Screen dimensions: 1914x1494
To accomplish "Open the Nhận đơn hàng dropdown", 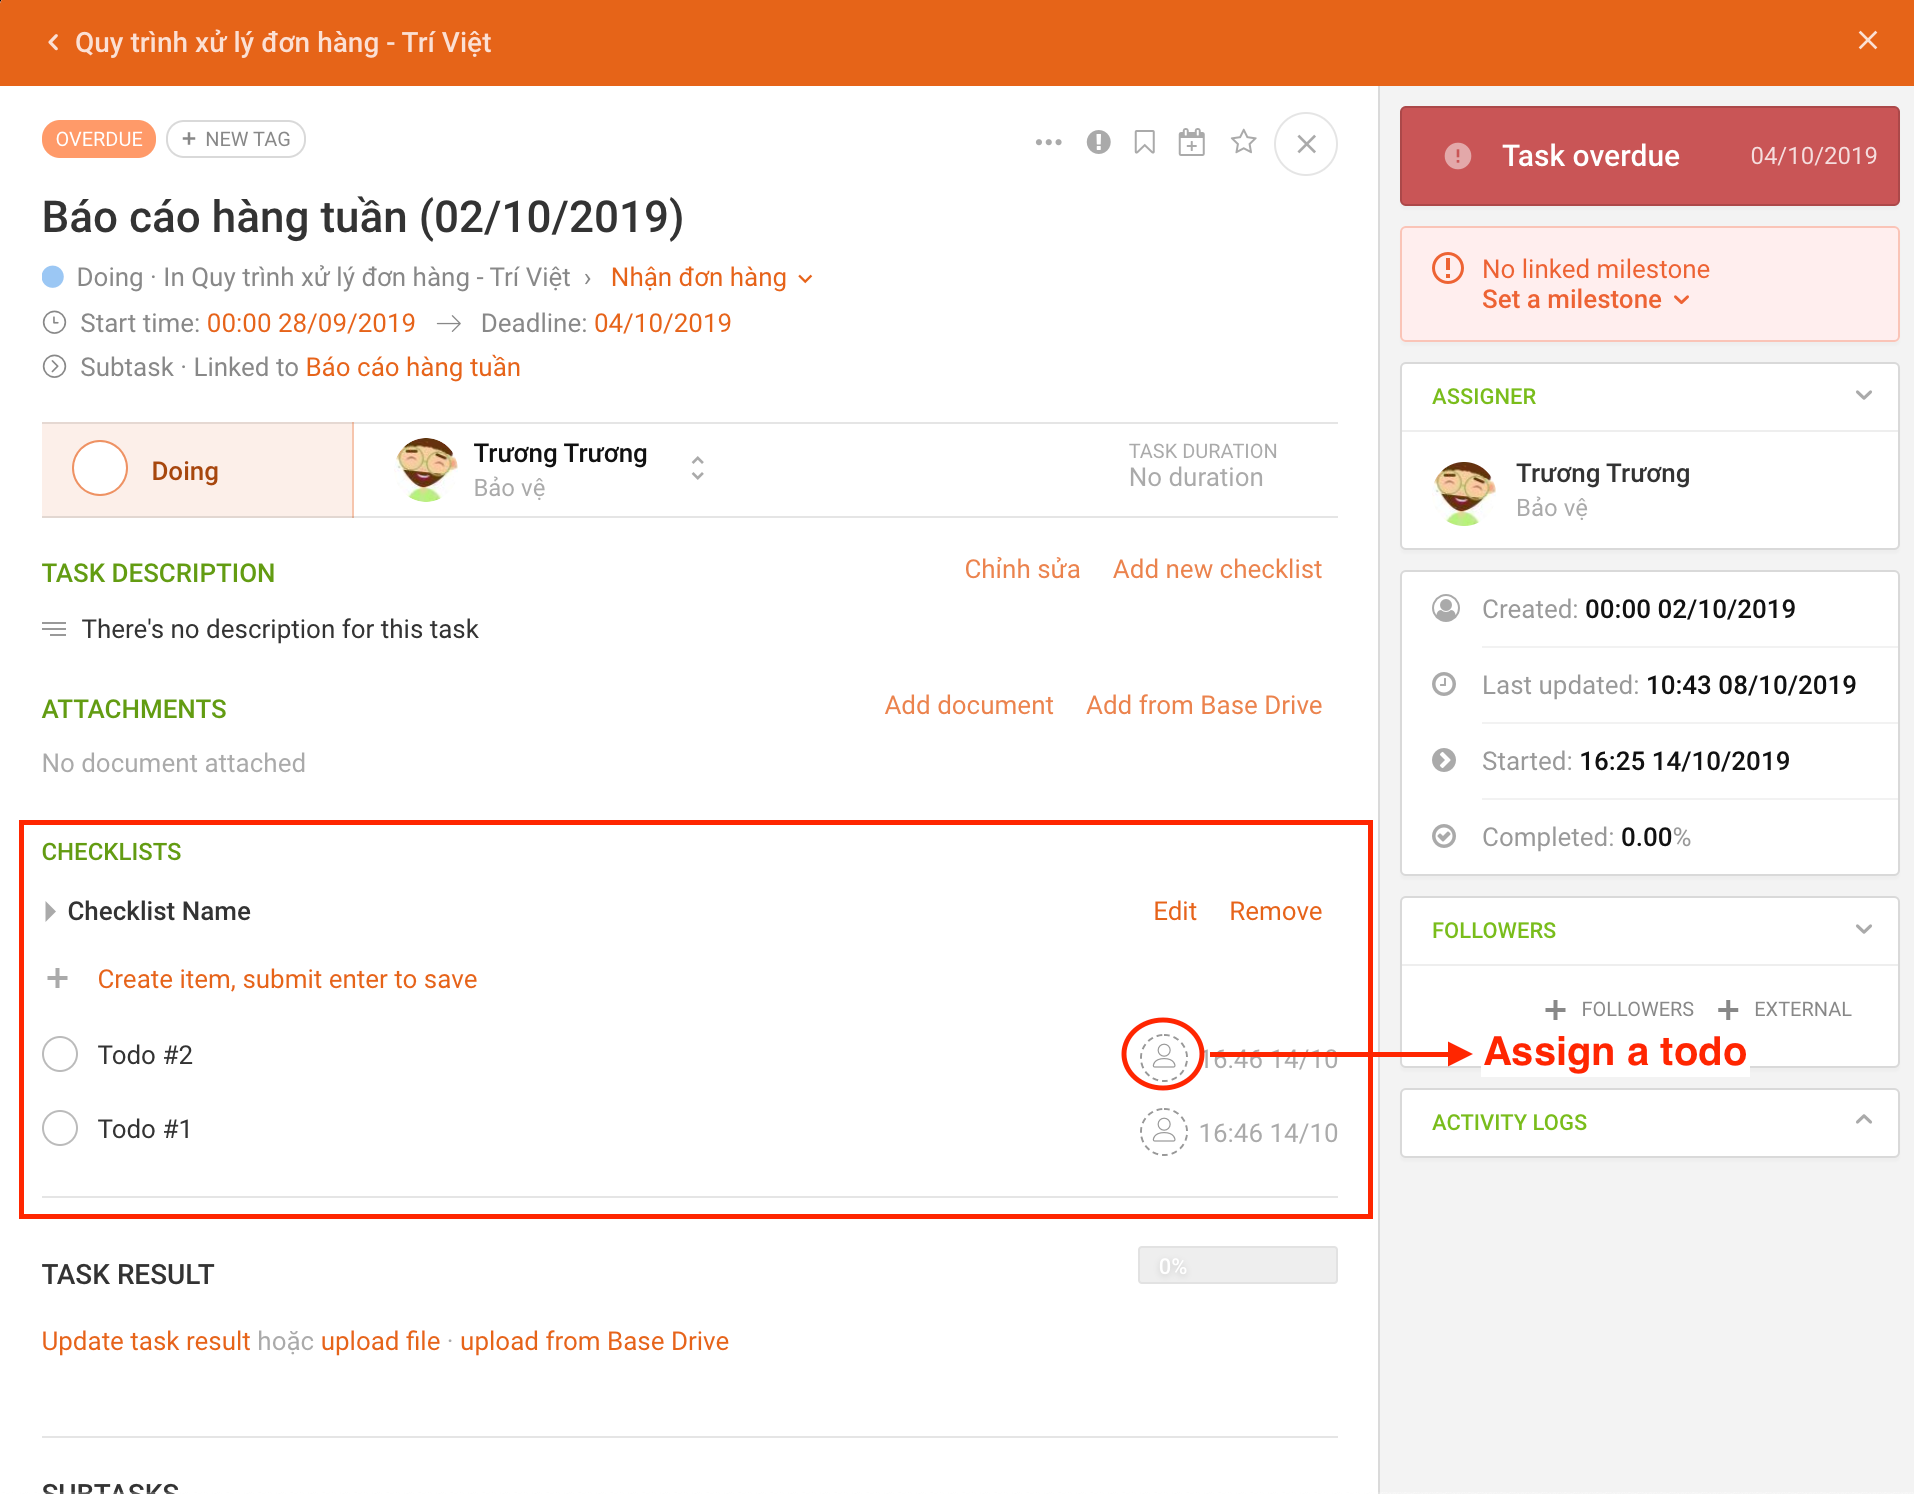I will coord(806,278).
